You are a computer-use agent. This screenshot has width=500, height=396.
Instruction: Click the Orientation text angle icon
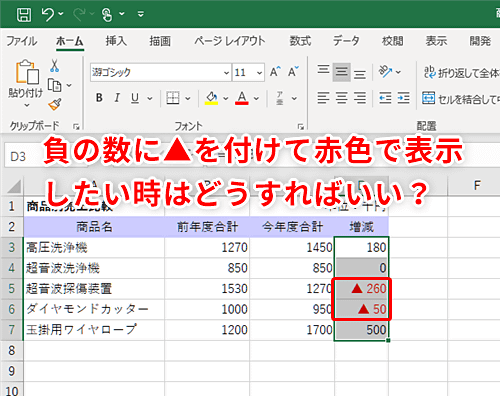(x=385, y=72)
